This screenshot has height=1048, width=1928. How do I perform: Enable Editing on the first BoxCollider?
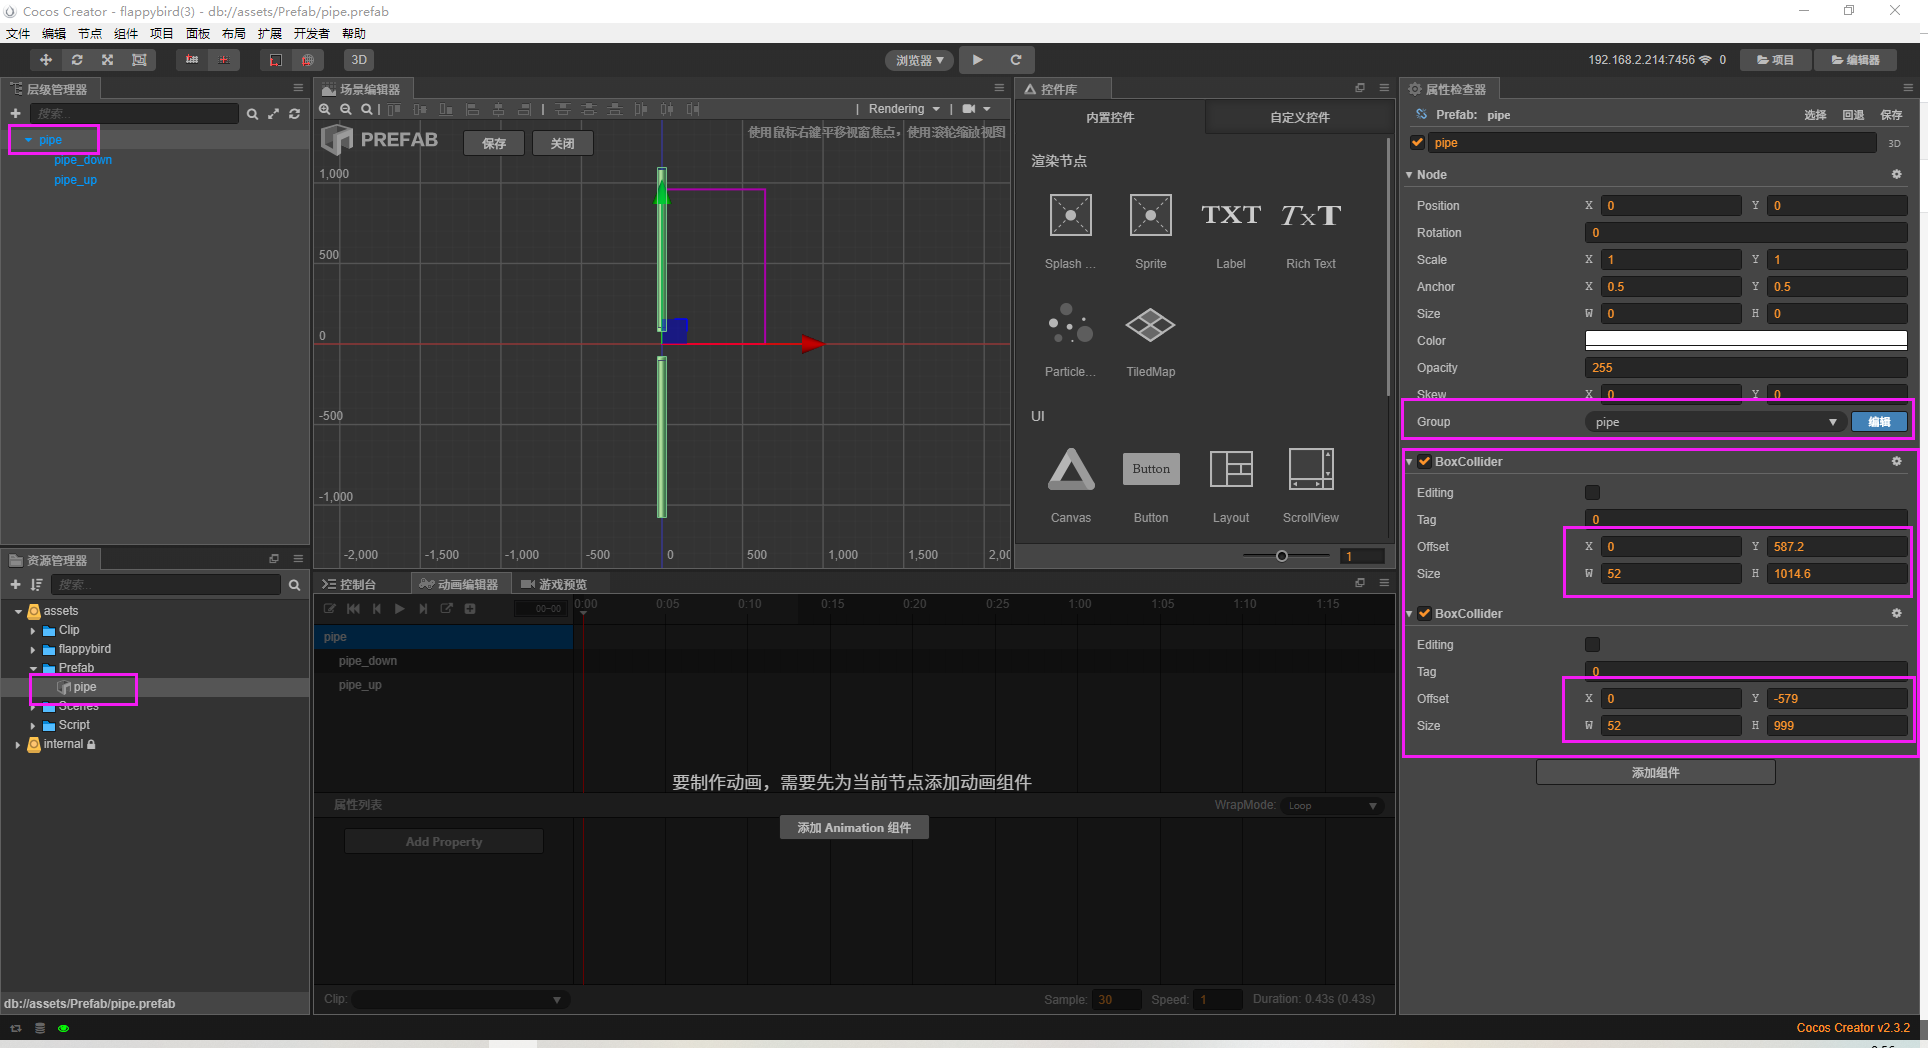(1592, 493)
